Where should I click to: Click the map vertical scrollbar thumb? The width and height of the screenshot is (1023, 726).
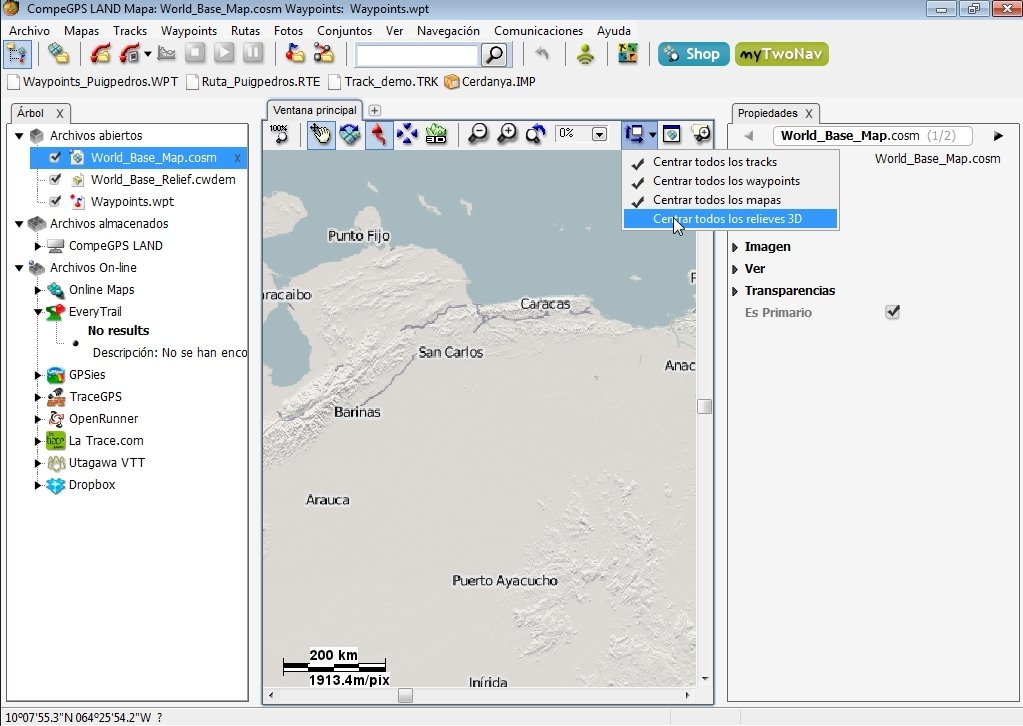click(704, 406)
